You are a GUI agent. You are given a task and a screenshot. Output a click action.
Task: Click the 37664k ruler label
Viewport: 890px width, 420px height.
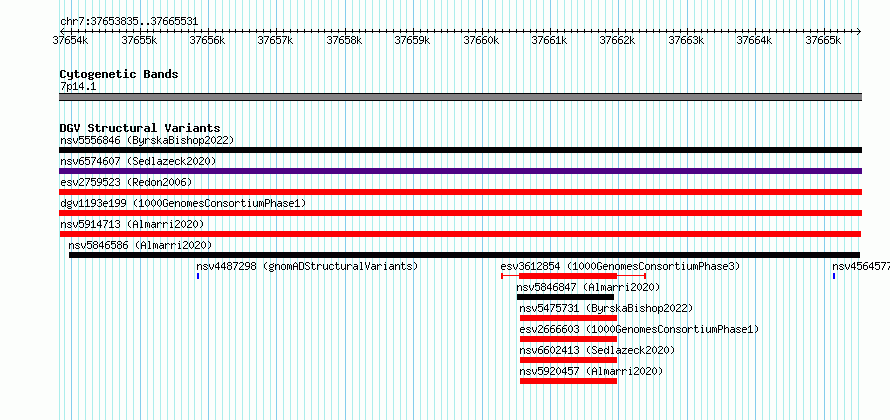(754, 40)
